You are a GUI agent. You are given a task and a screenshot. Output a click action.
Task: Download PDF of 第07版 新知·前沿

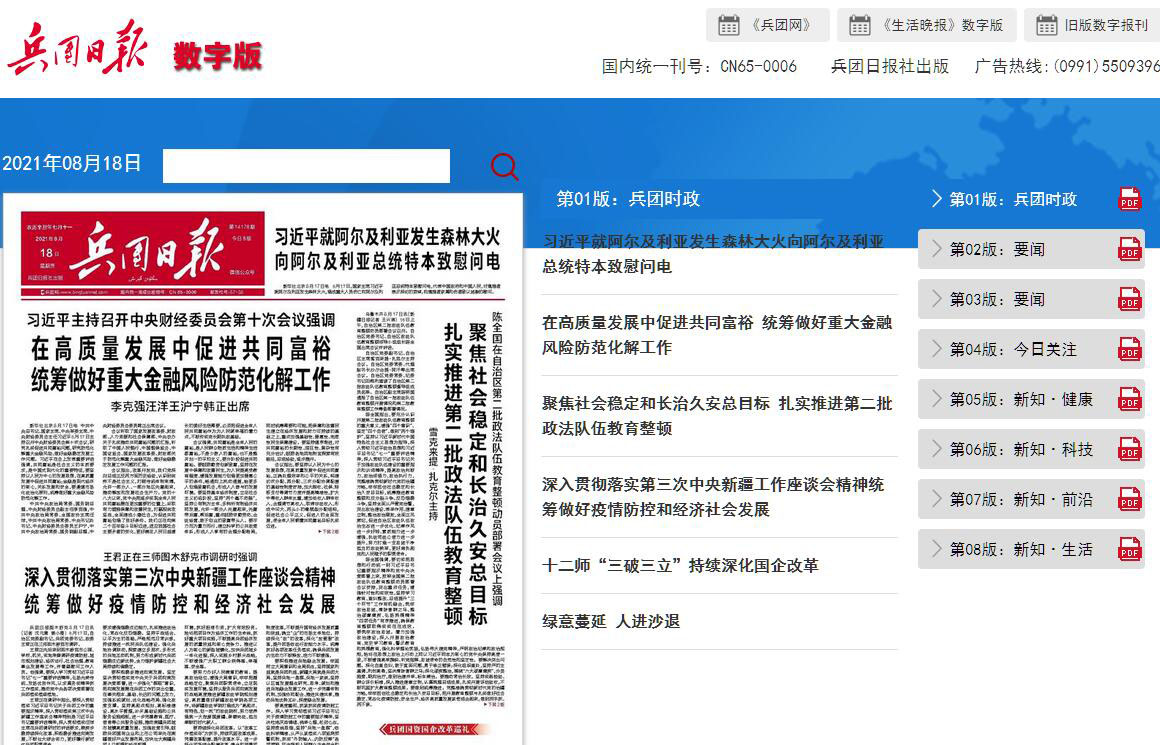(x=1129, y=499)
